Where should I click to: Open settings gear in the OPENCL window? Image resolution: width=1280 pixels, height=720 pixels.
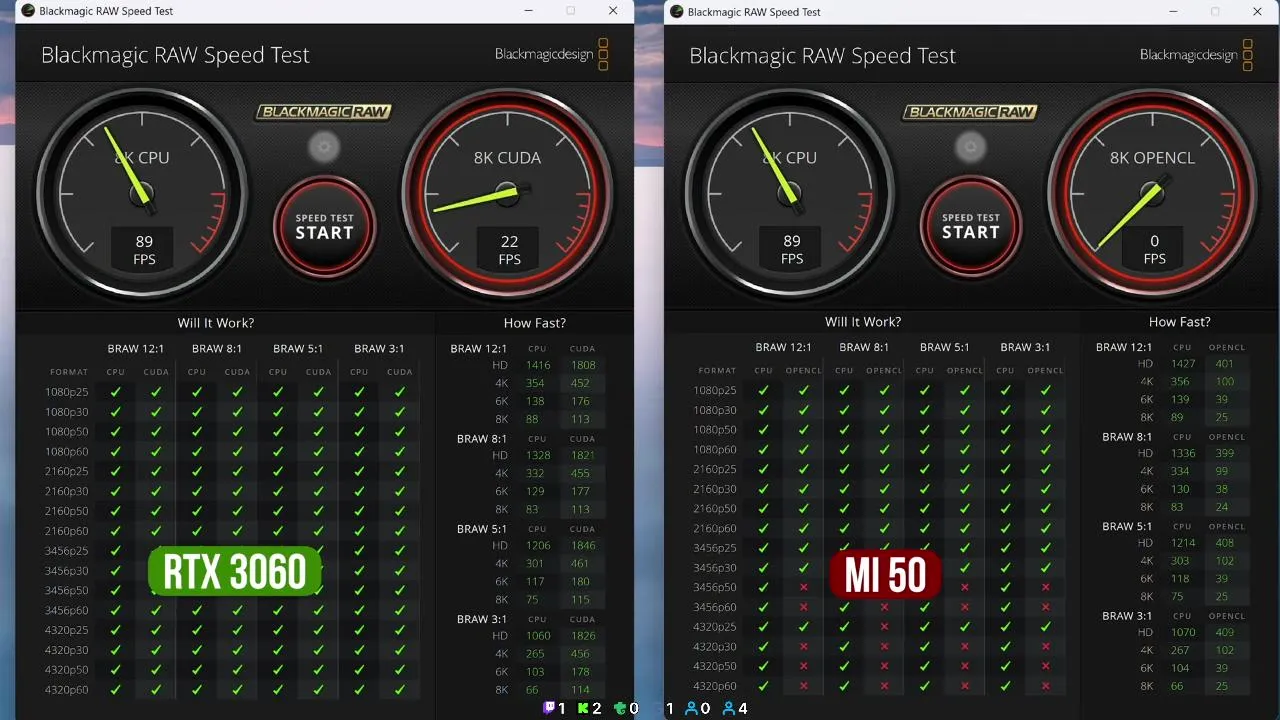(969, 148)
